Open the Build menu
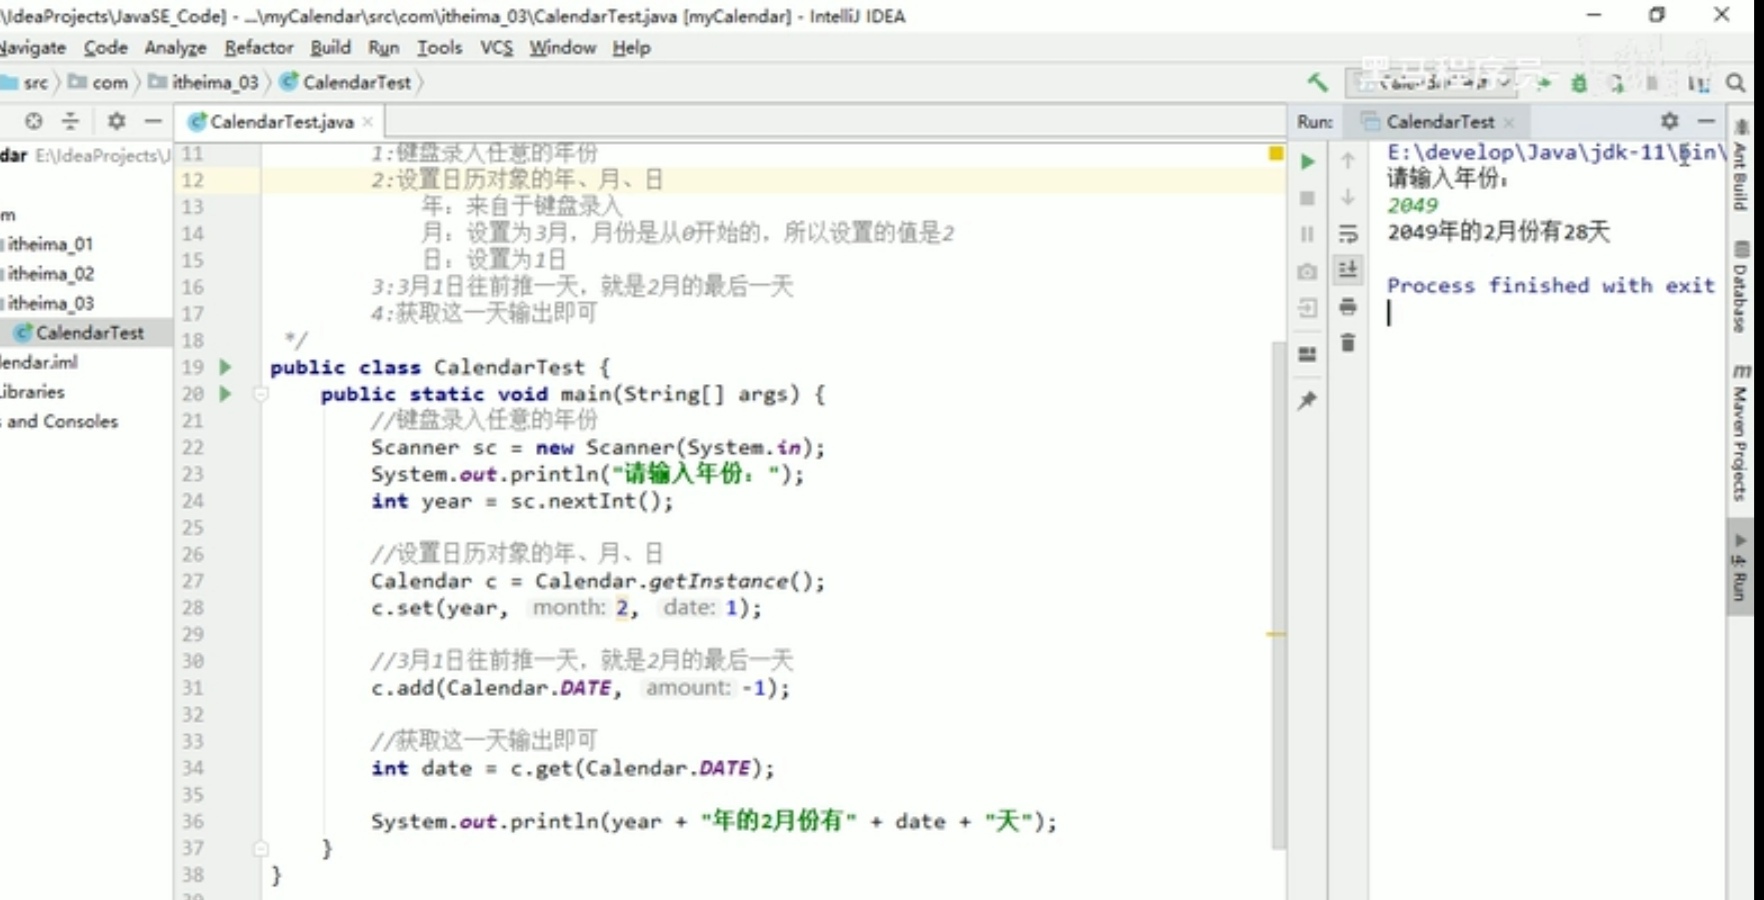Viewport: 1764px width, 900px height. [x=330, y=47]
